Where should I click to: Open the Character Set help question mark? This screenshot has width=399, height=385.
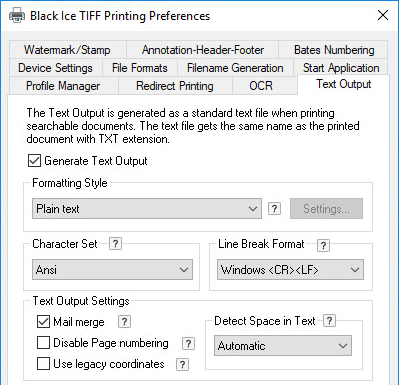click(115, 244)
